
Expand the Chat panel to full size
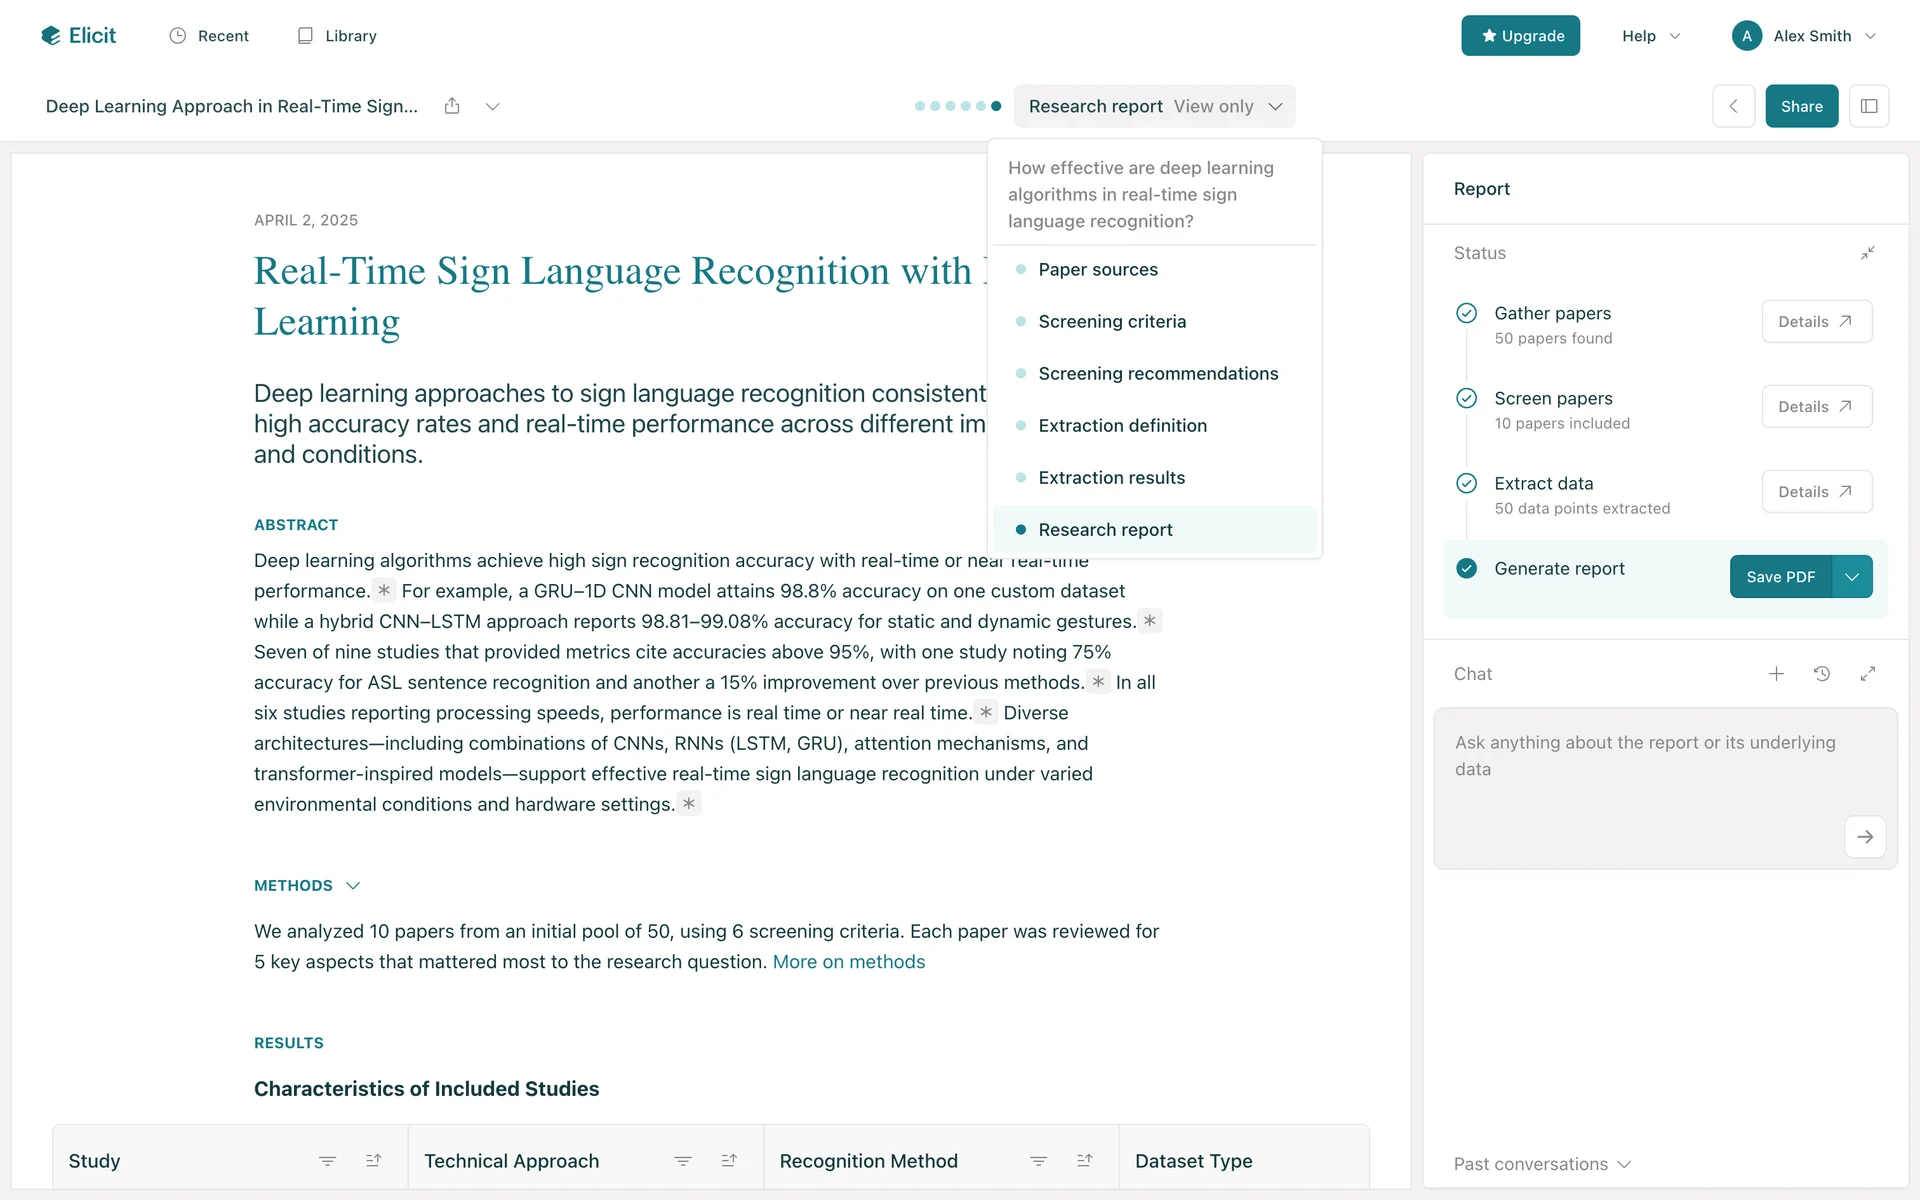(1867, 674)
